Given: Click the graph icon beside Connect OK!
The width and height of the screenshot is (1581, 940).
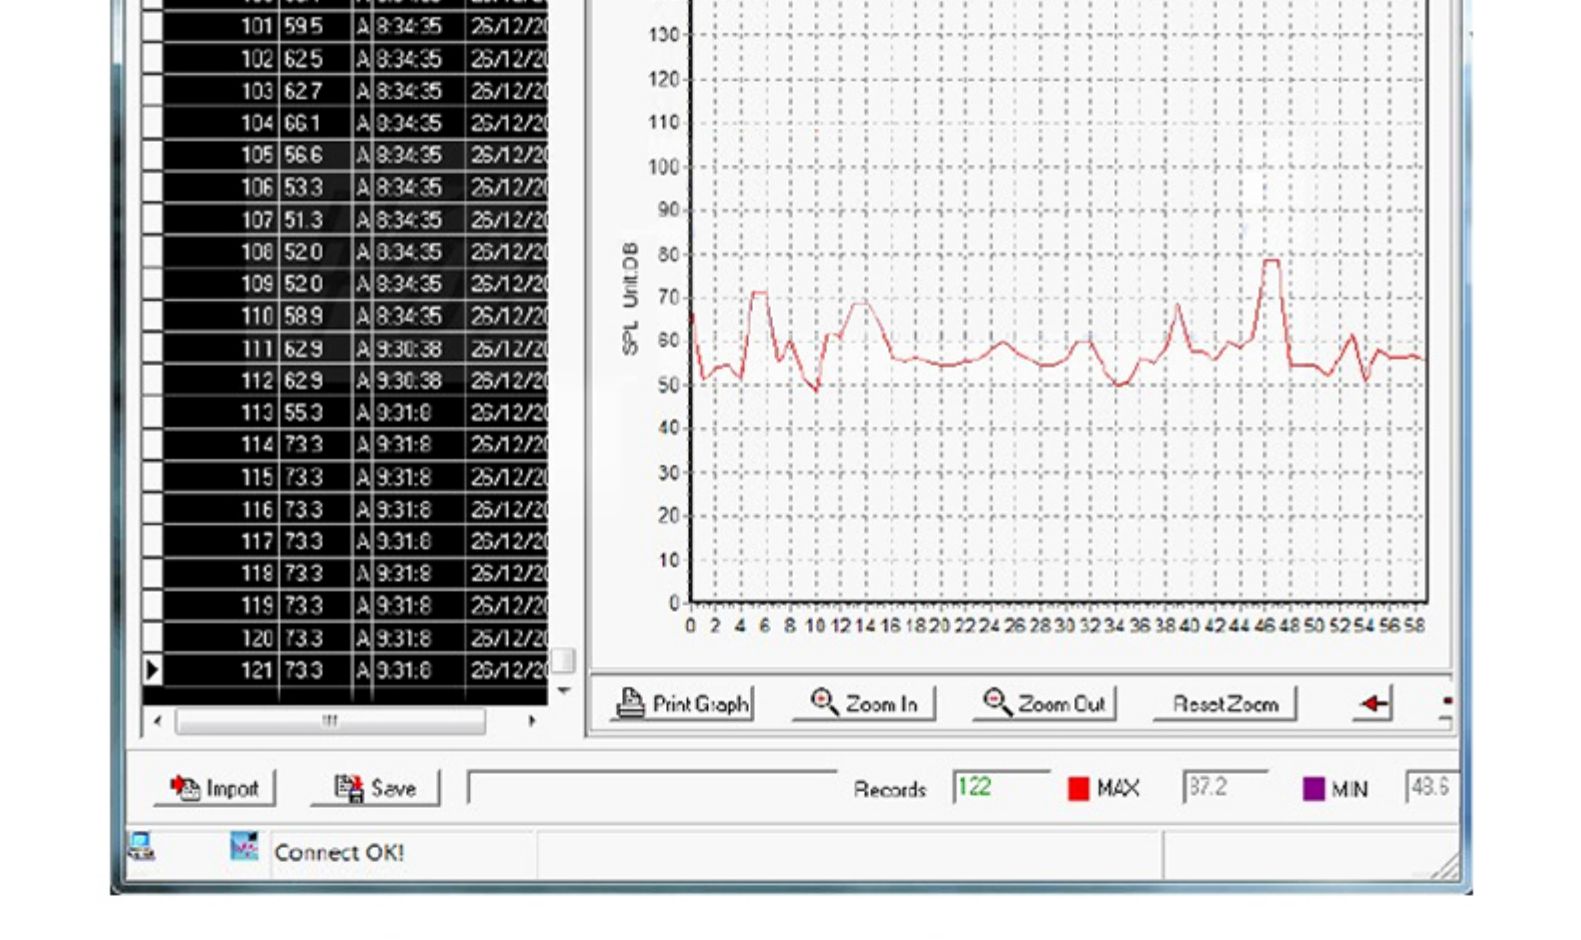Looking at the screenshot, I should click(x=244, y=847).
